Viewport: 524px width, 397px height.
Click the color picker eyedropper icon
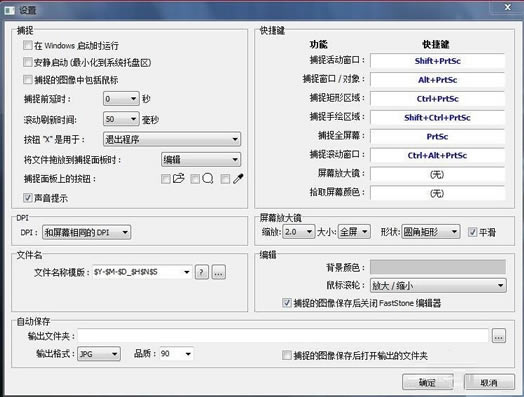238,178
